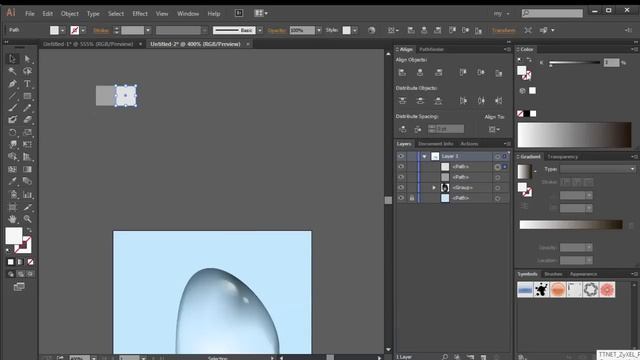This screenshot has width=640, height=360.
Task: Select the Blob Brush tool
Action: click(12, 120)
